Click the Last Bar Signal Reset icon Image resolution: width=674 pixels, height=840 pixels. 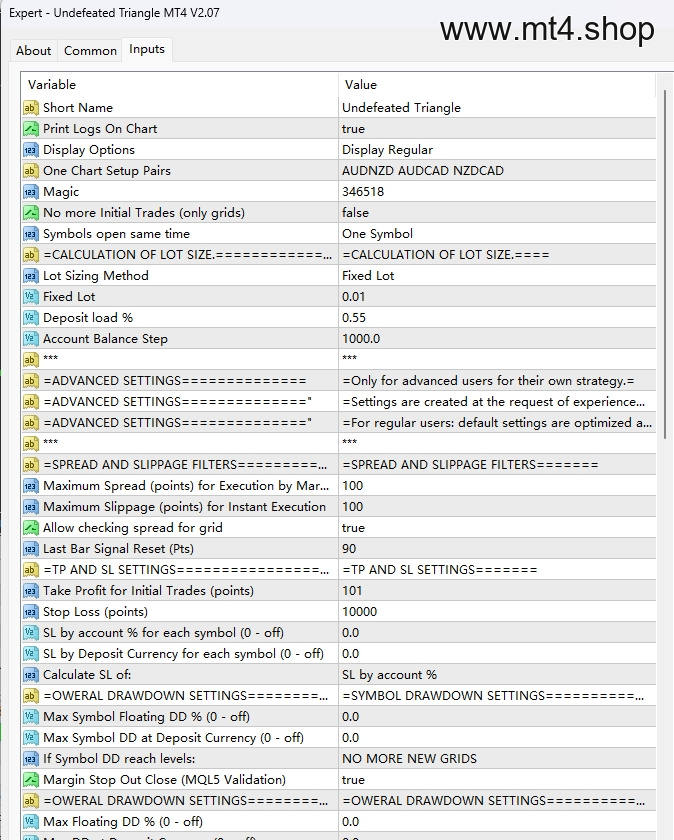coord(31,549)
